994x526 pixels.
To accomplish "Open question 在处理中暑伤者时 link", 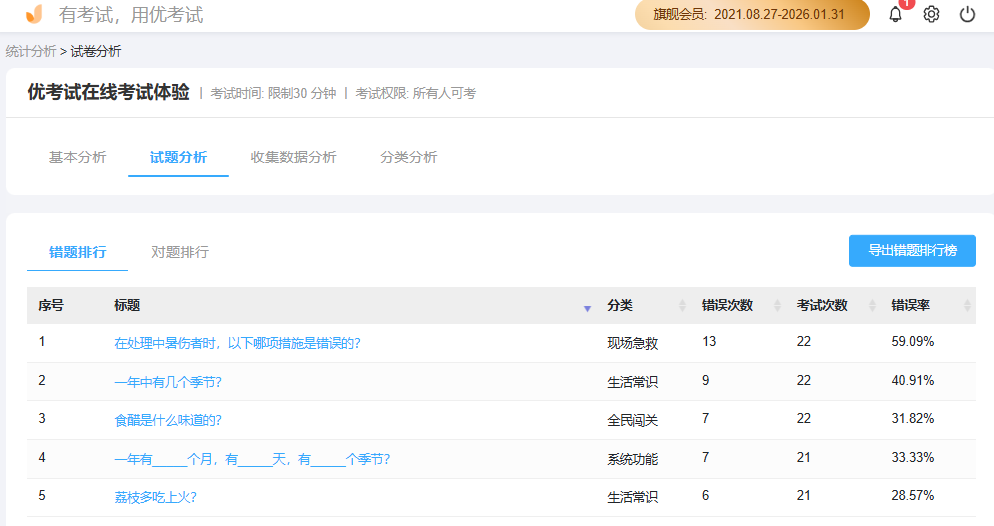I will pos(237,343).
